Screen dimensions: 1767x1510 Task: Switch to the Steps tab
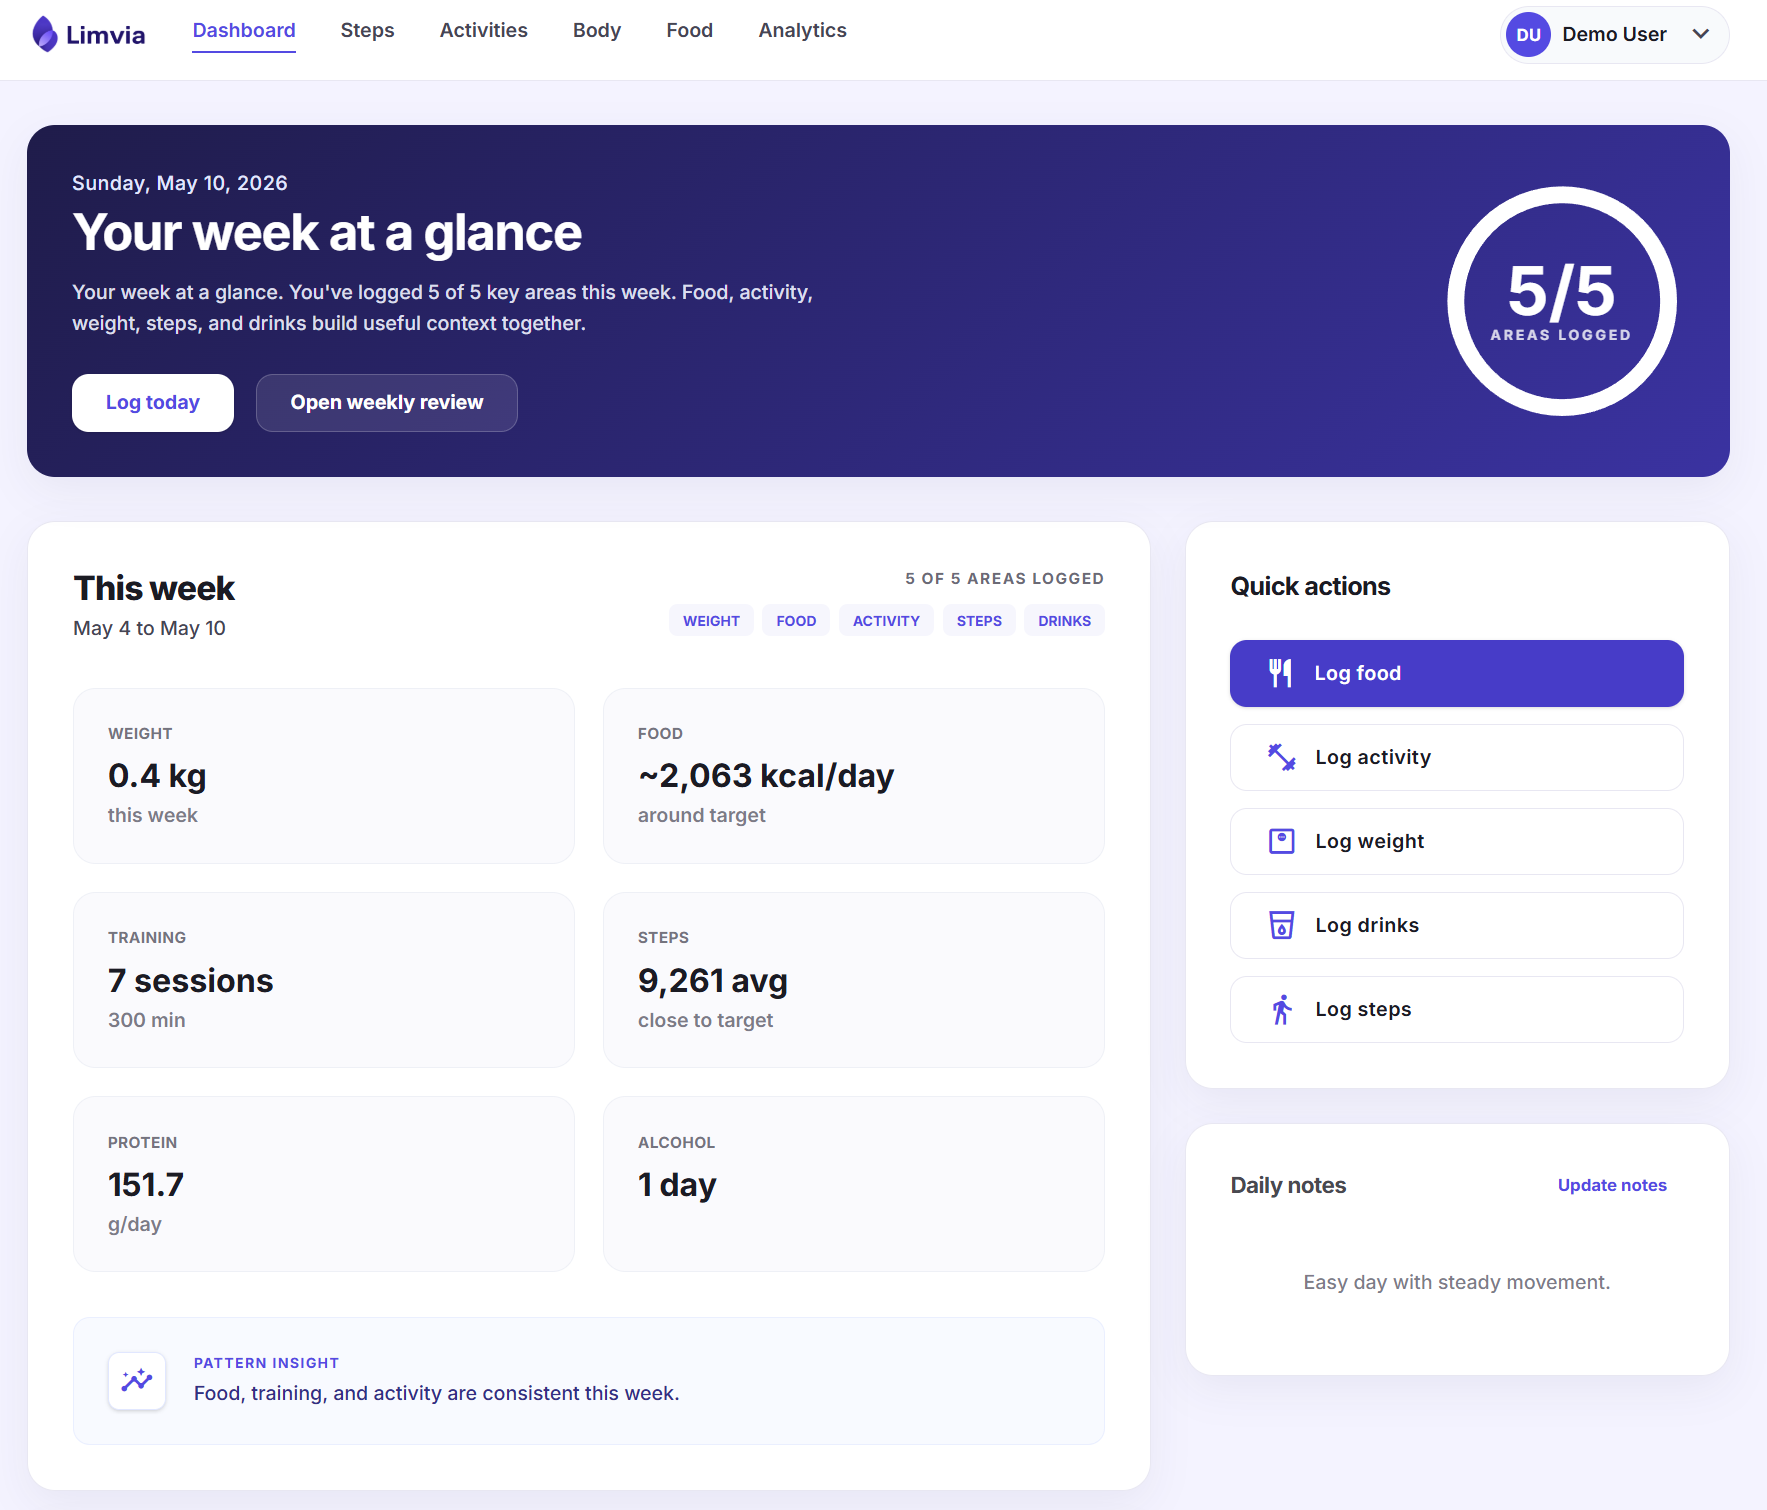[x=367, y=31]
